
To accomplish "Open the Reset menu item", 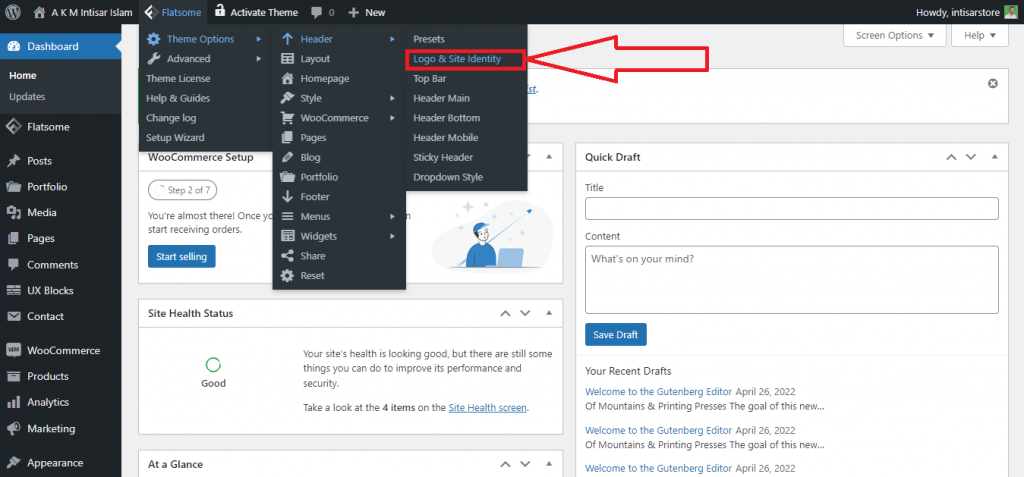I will [312, 276].
